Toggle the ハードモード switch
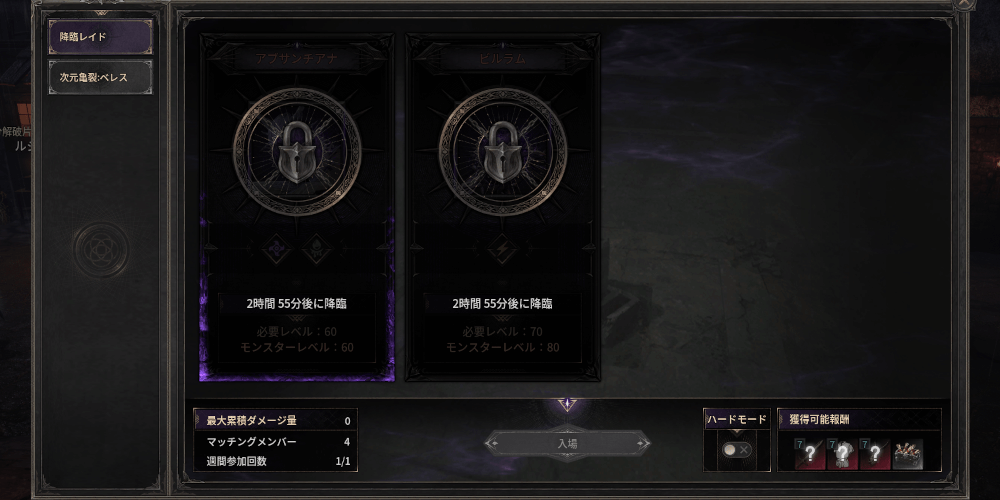Image resolution: width=1000 pixels, height=500 pixels. click(x=737, y=450)
